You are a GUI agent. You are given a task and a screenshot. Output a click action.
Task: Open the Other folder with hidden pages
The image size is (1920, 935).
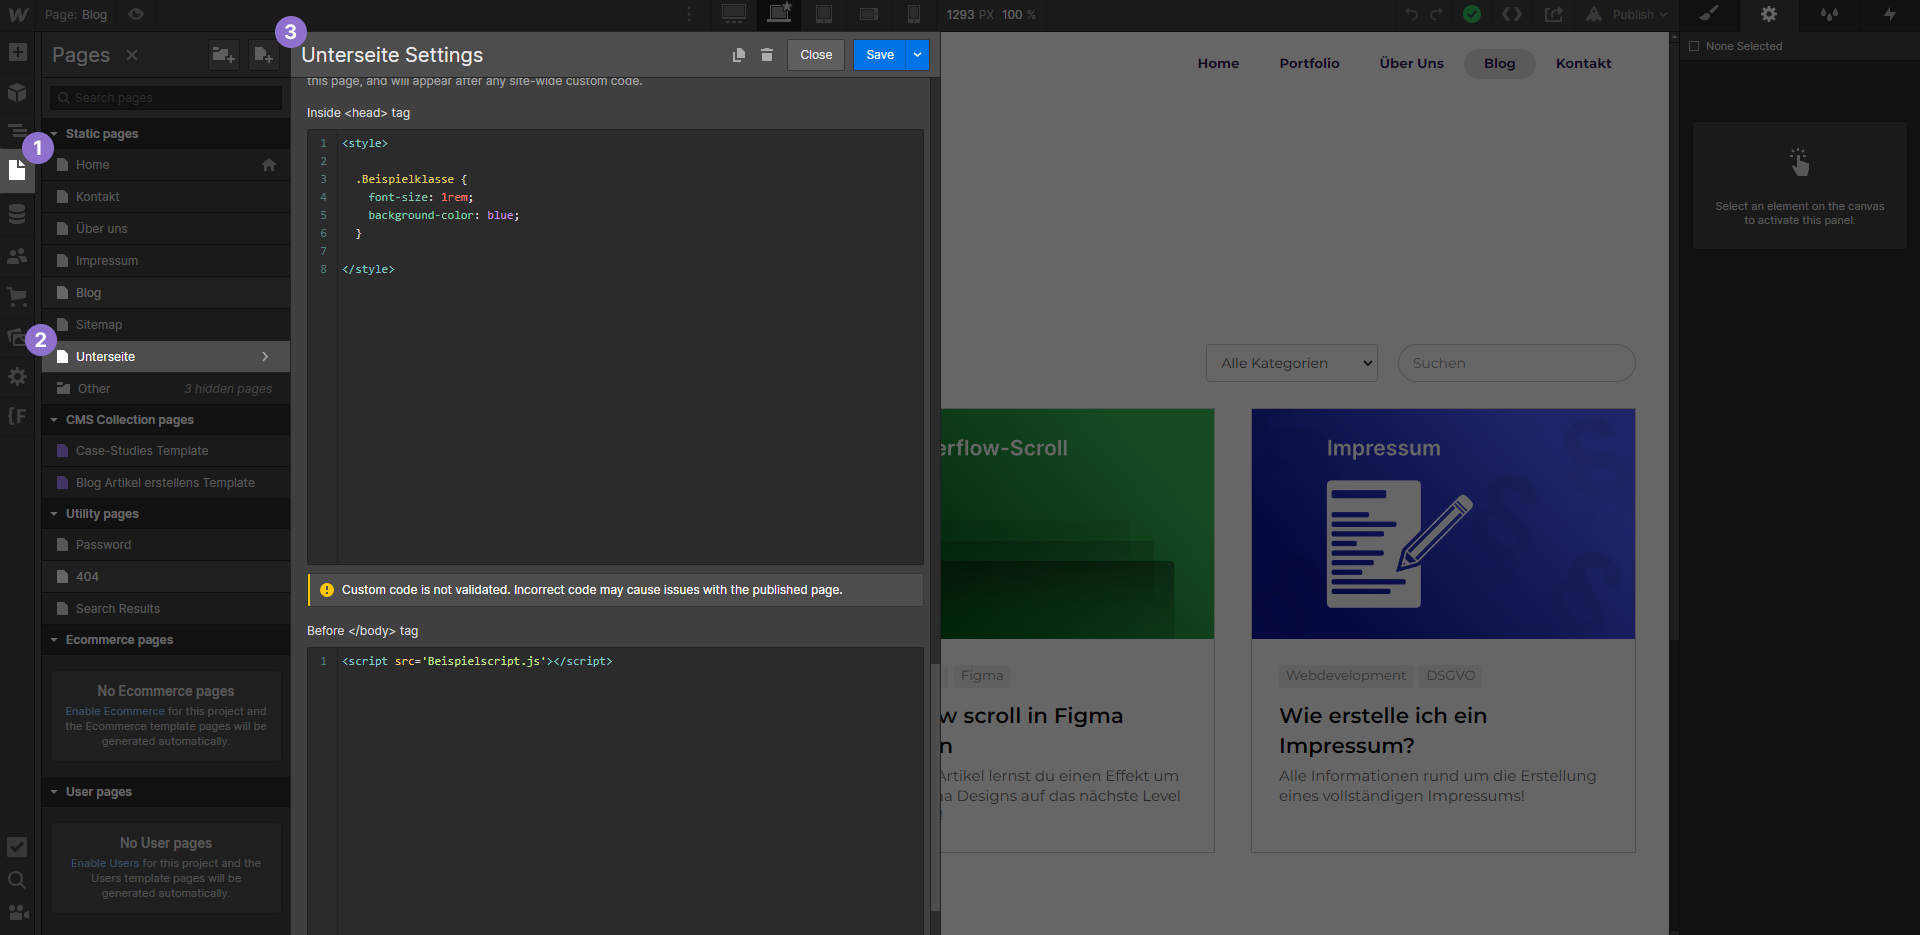click(x=166, y=389)
